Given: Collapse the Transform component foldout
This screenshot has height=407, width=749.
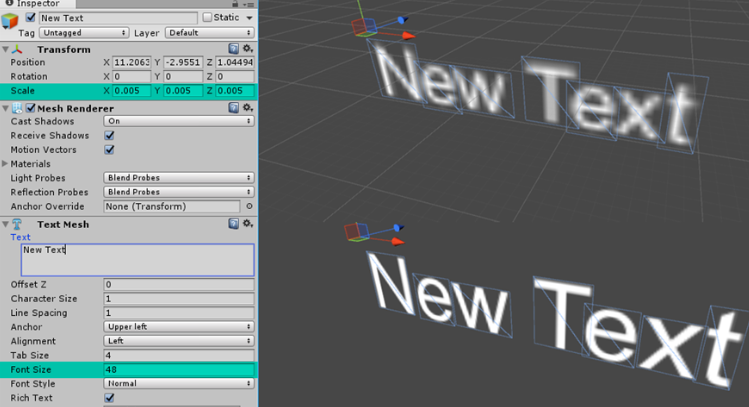Looking at the screenshot, I should [5, 49].
